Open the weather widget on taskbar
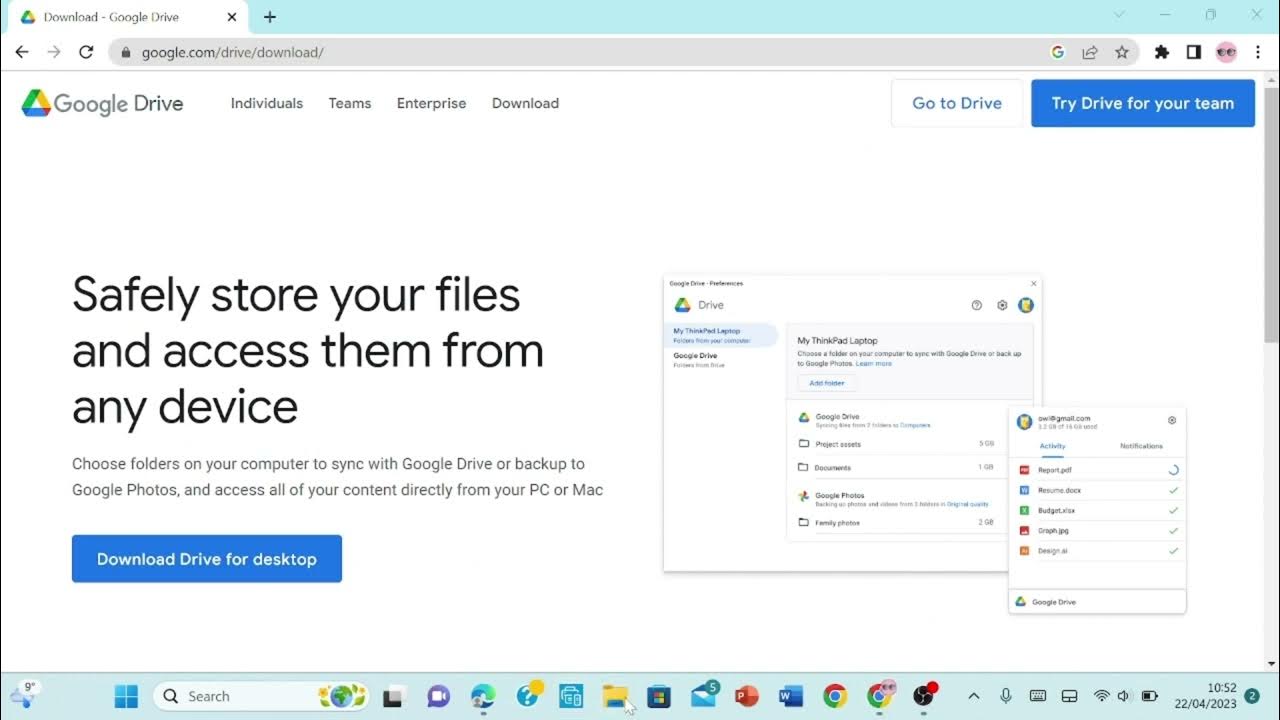The height and width of the screenshot is (720, 1280). (24, 696)
